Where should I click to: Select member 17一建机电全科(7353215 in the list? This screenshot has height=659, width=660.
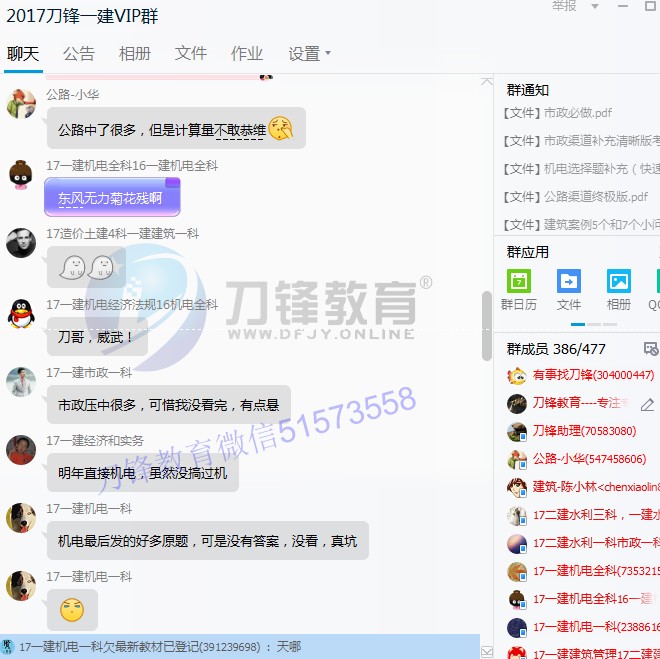596,571
